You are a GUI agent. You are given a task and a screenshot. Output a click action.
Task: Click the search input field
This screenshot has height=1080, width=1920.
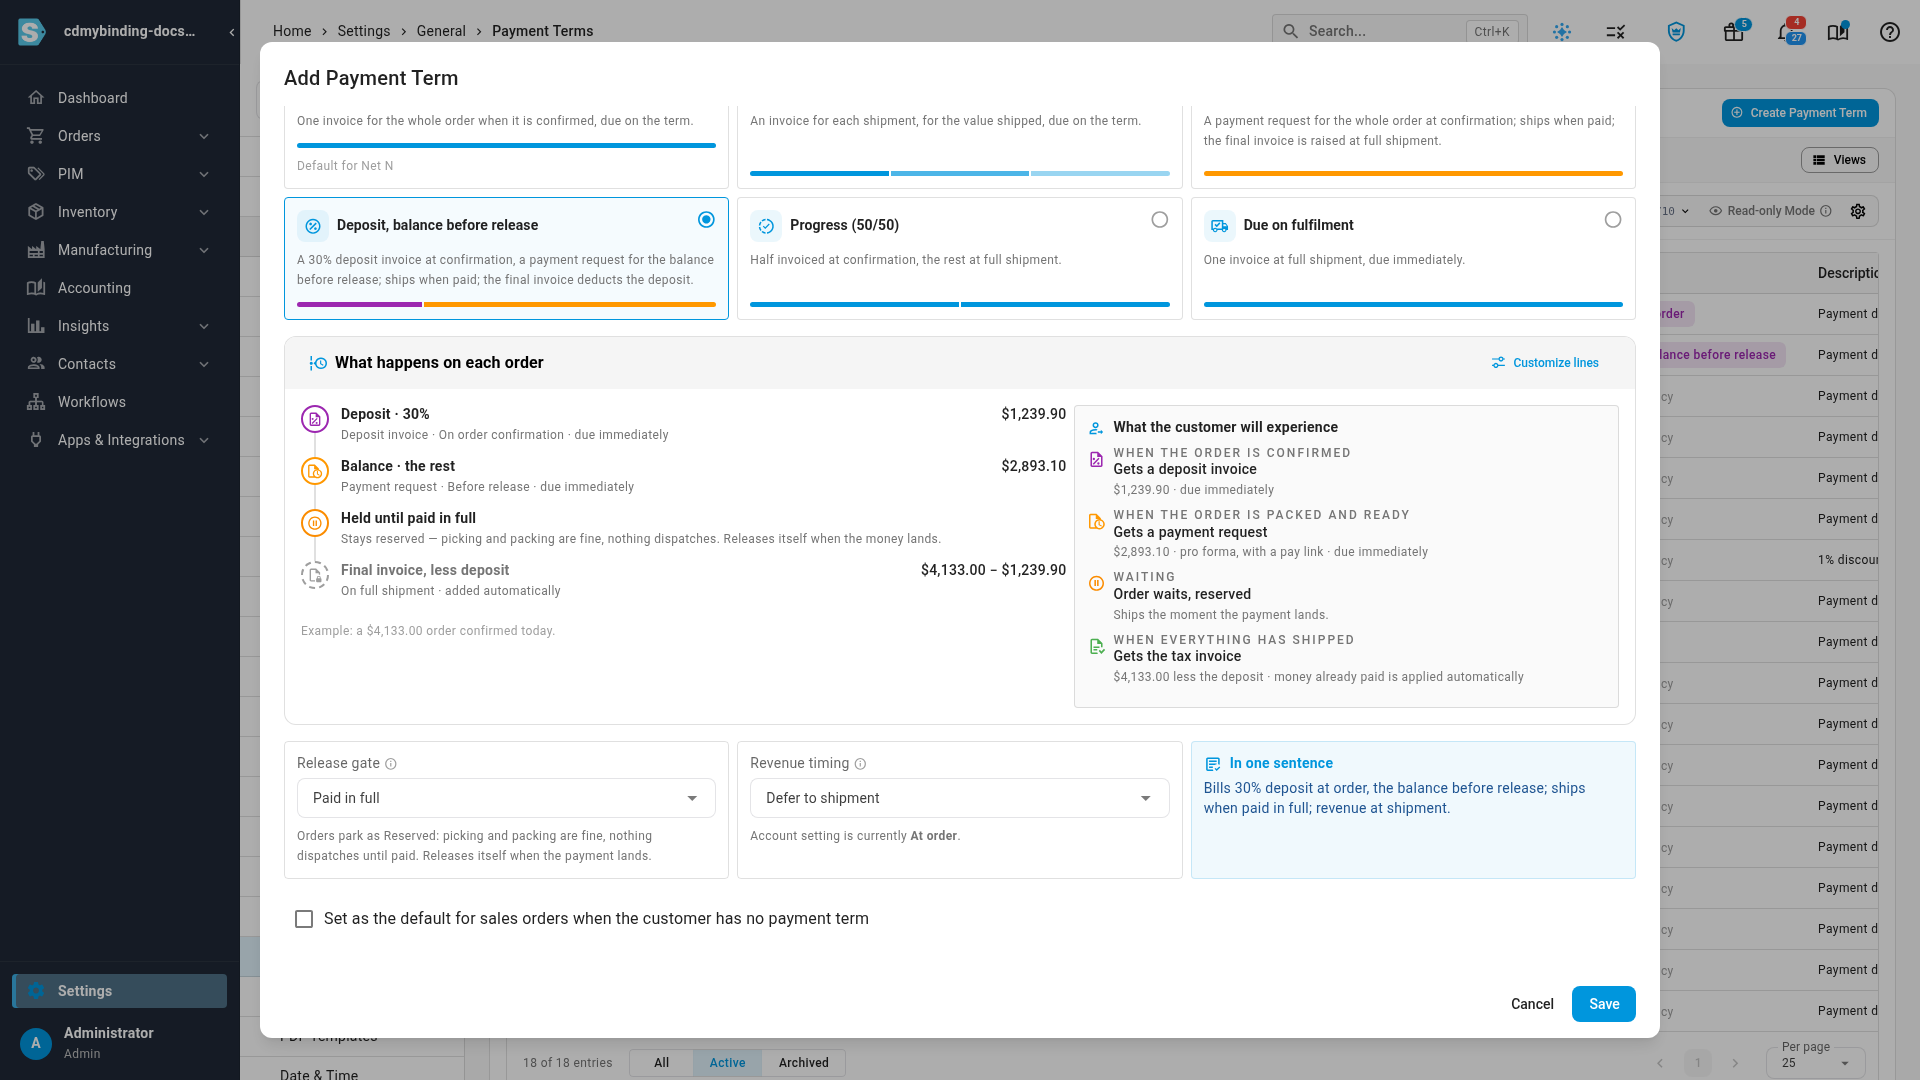click(1399, 31)
